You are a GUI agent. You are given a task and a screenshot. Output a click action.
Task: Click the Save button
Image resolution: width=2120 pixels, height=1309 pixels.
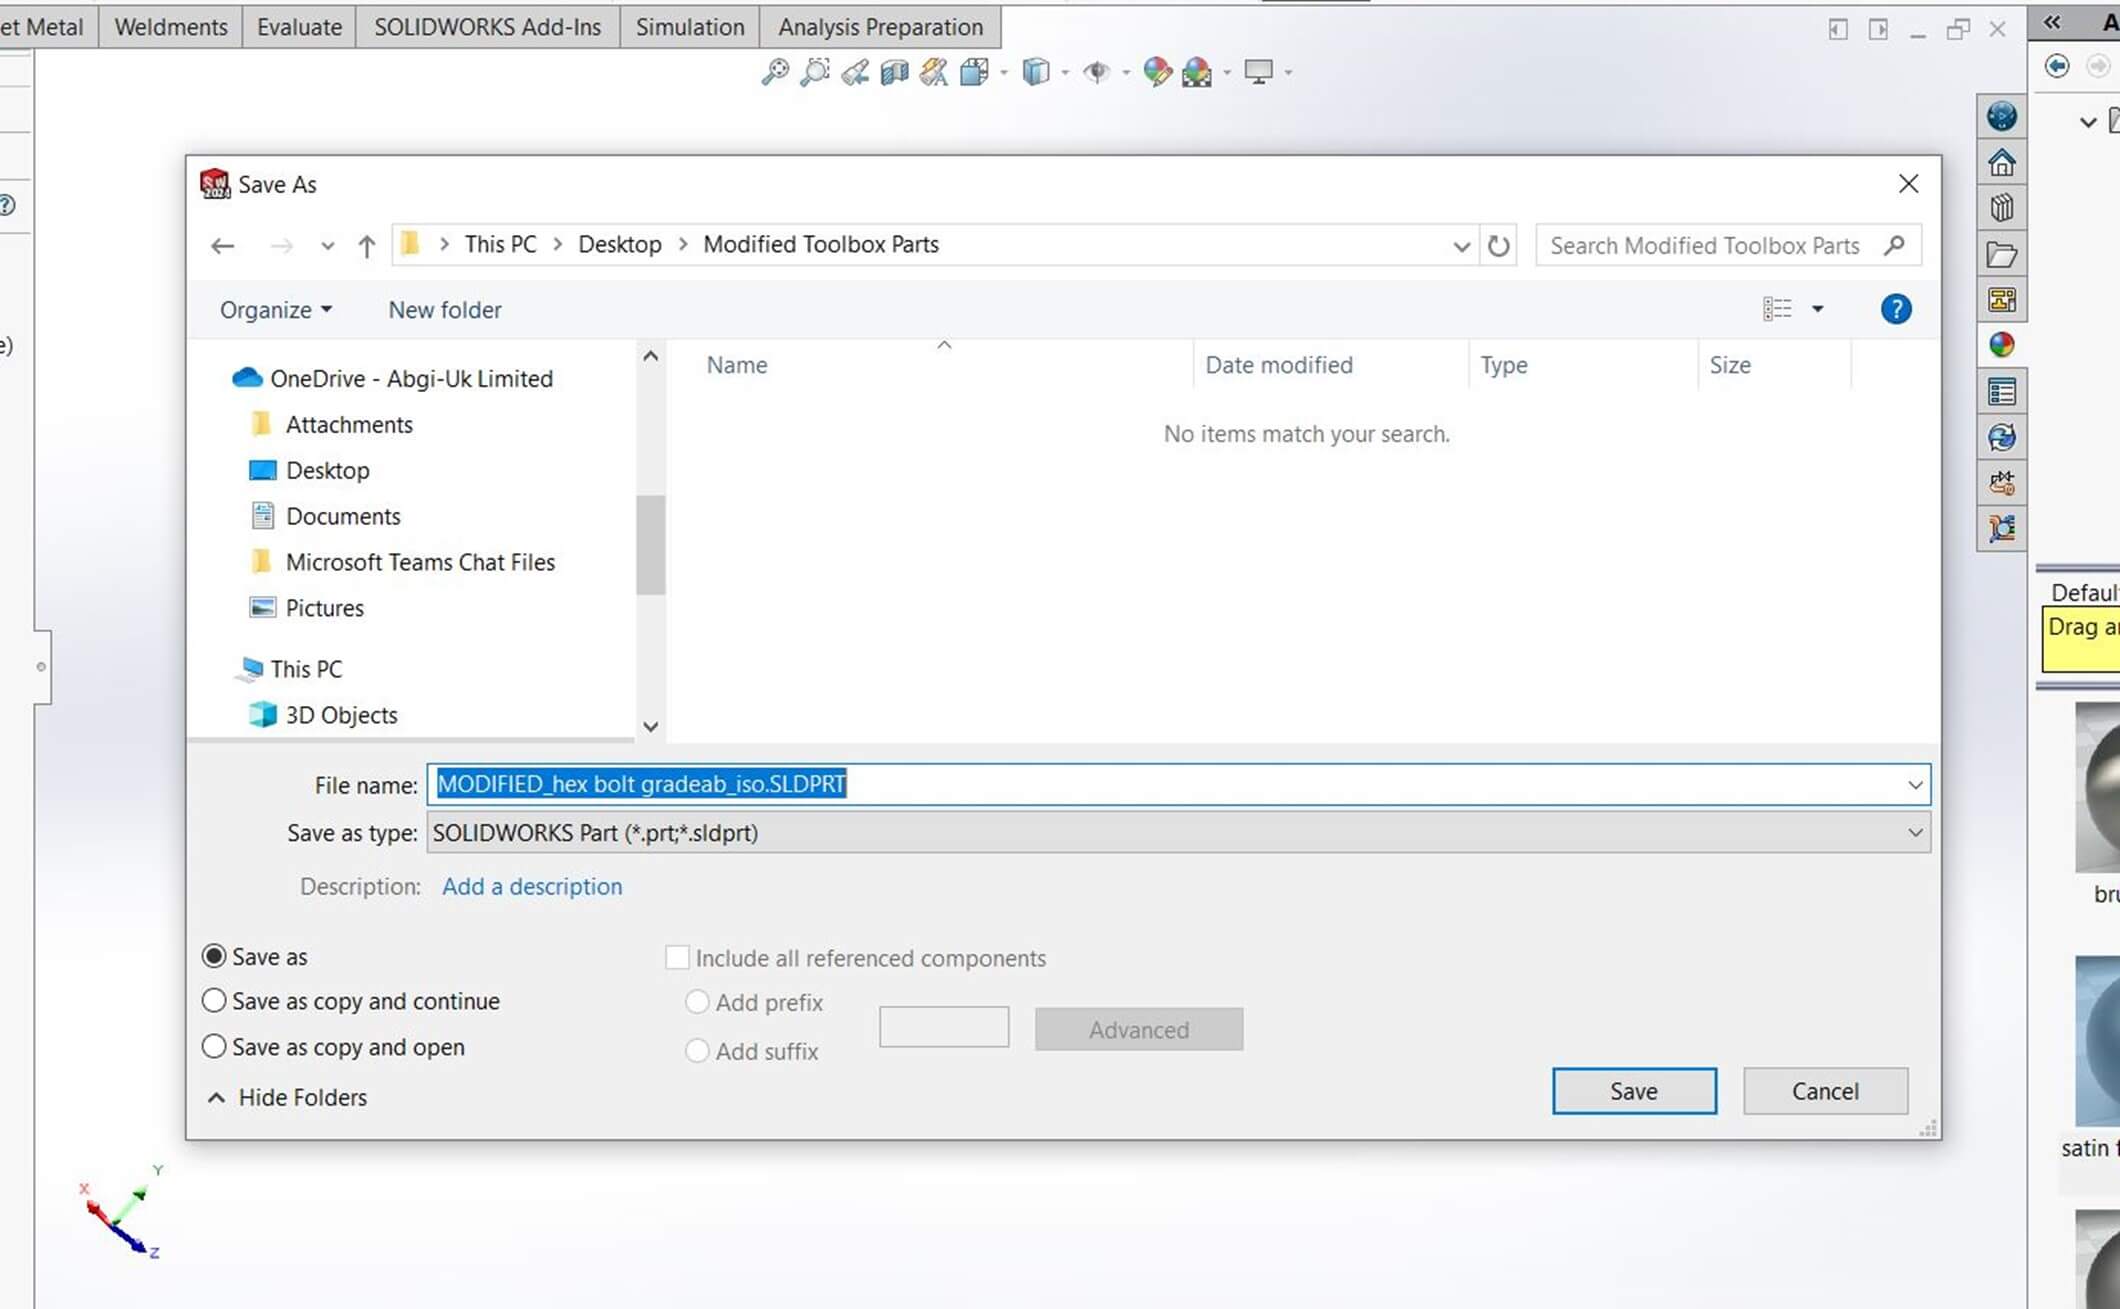pos(1633,1091)
